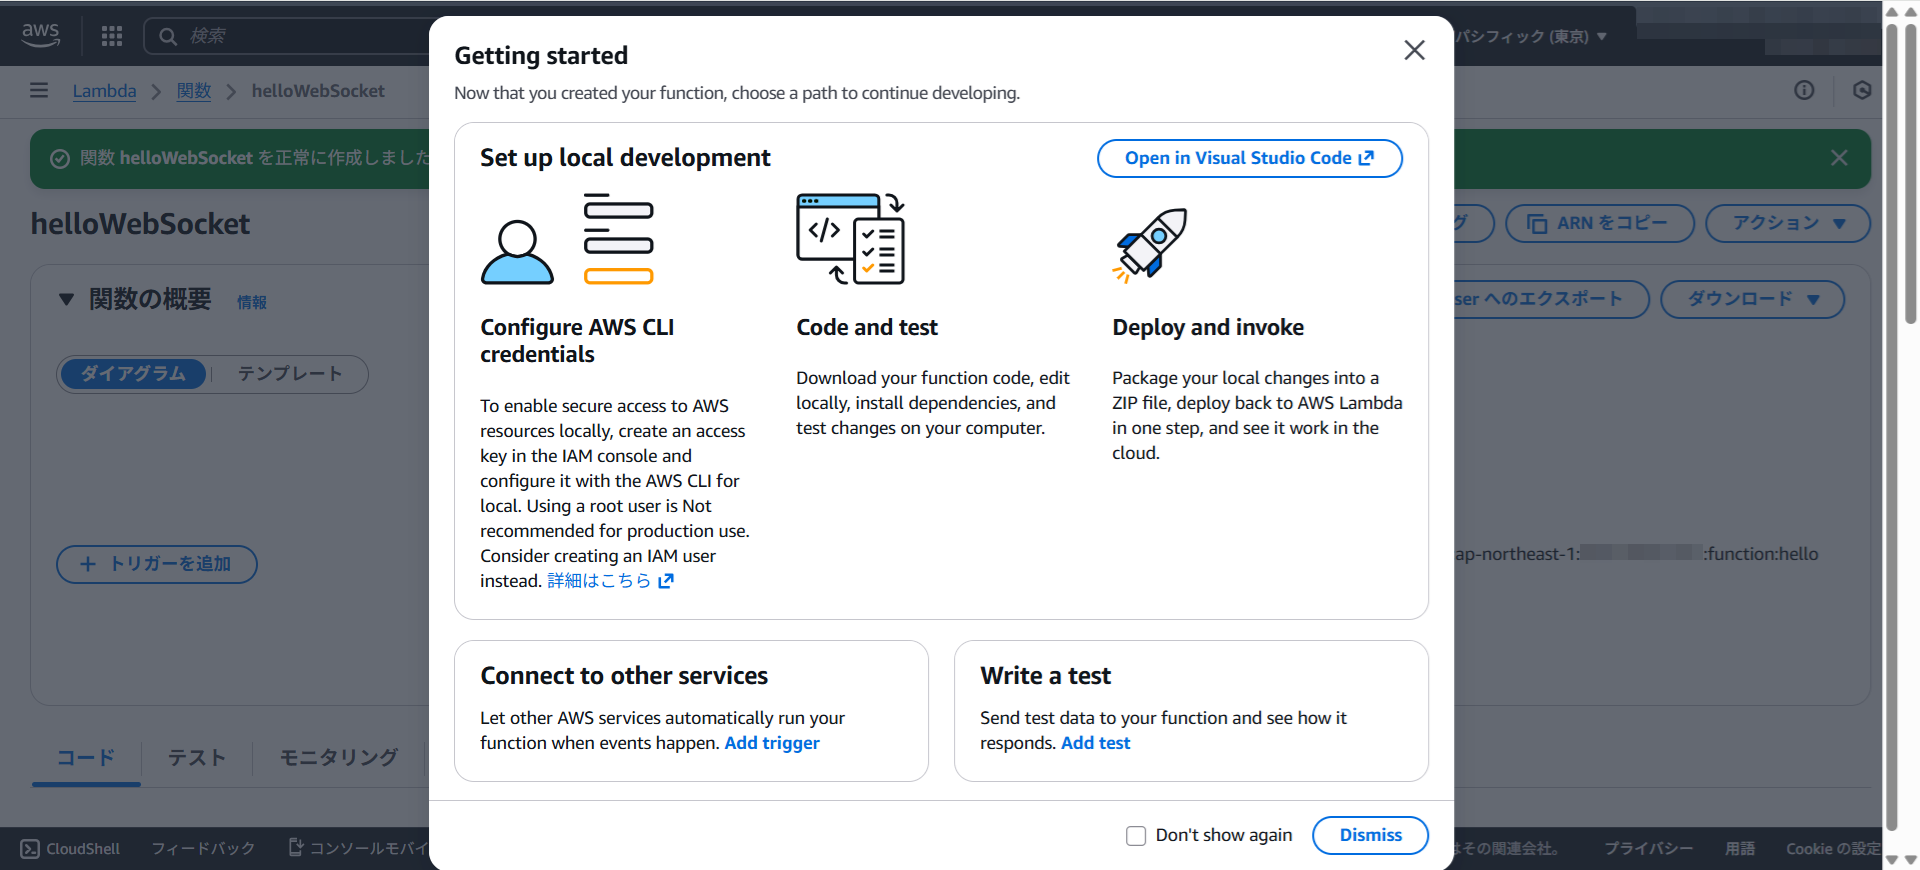Collapse the 関数の概要 section
1920x870 pixels.
tap(66, 299)
